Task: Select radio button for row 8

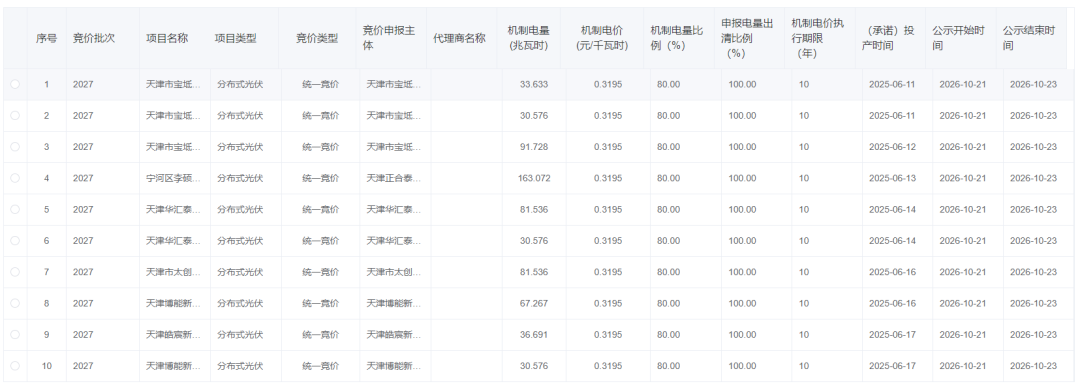Action: (15, 303)
